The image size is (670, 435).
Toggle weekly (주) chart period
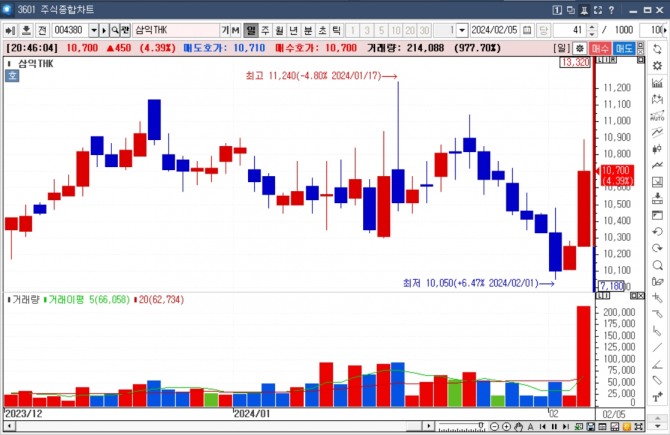click(265, 30)
